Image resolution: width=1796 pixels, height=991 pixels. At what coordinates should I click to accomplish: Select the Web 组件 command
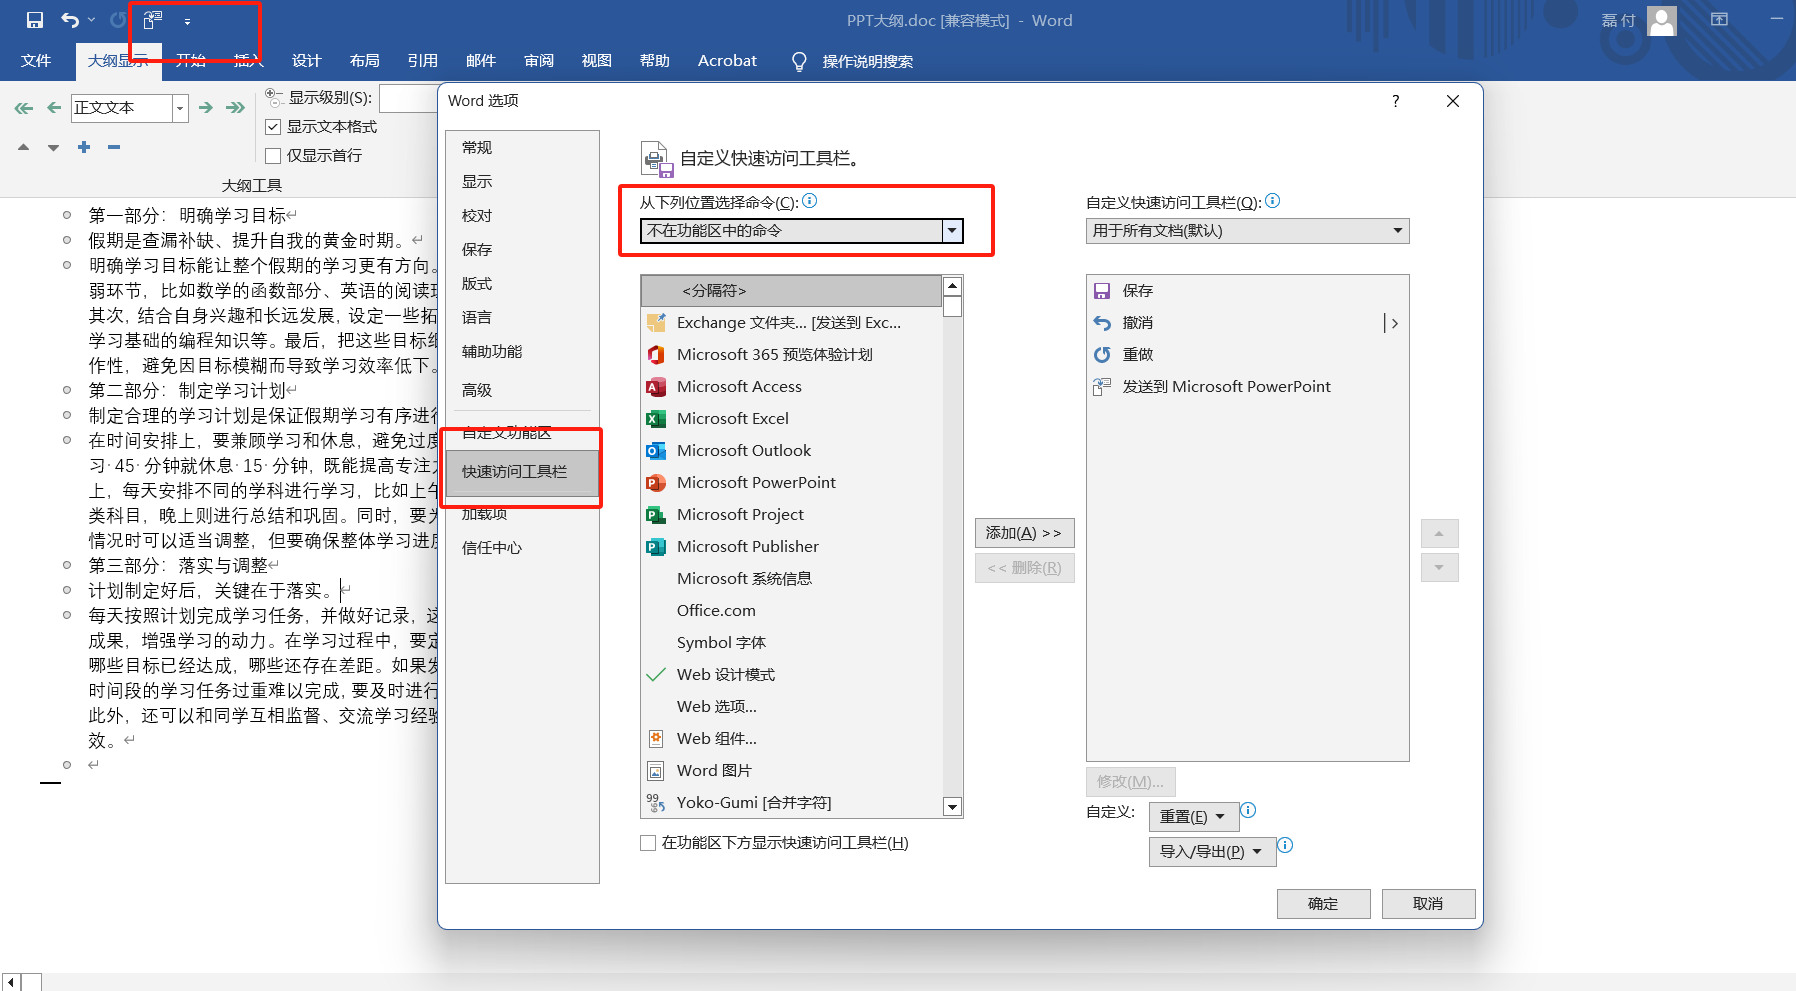[x=792, y=739]
